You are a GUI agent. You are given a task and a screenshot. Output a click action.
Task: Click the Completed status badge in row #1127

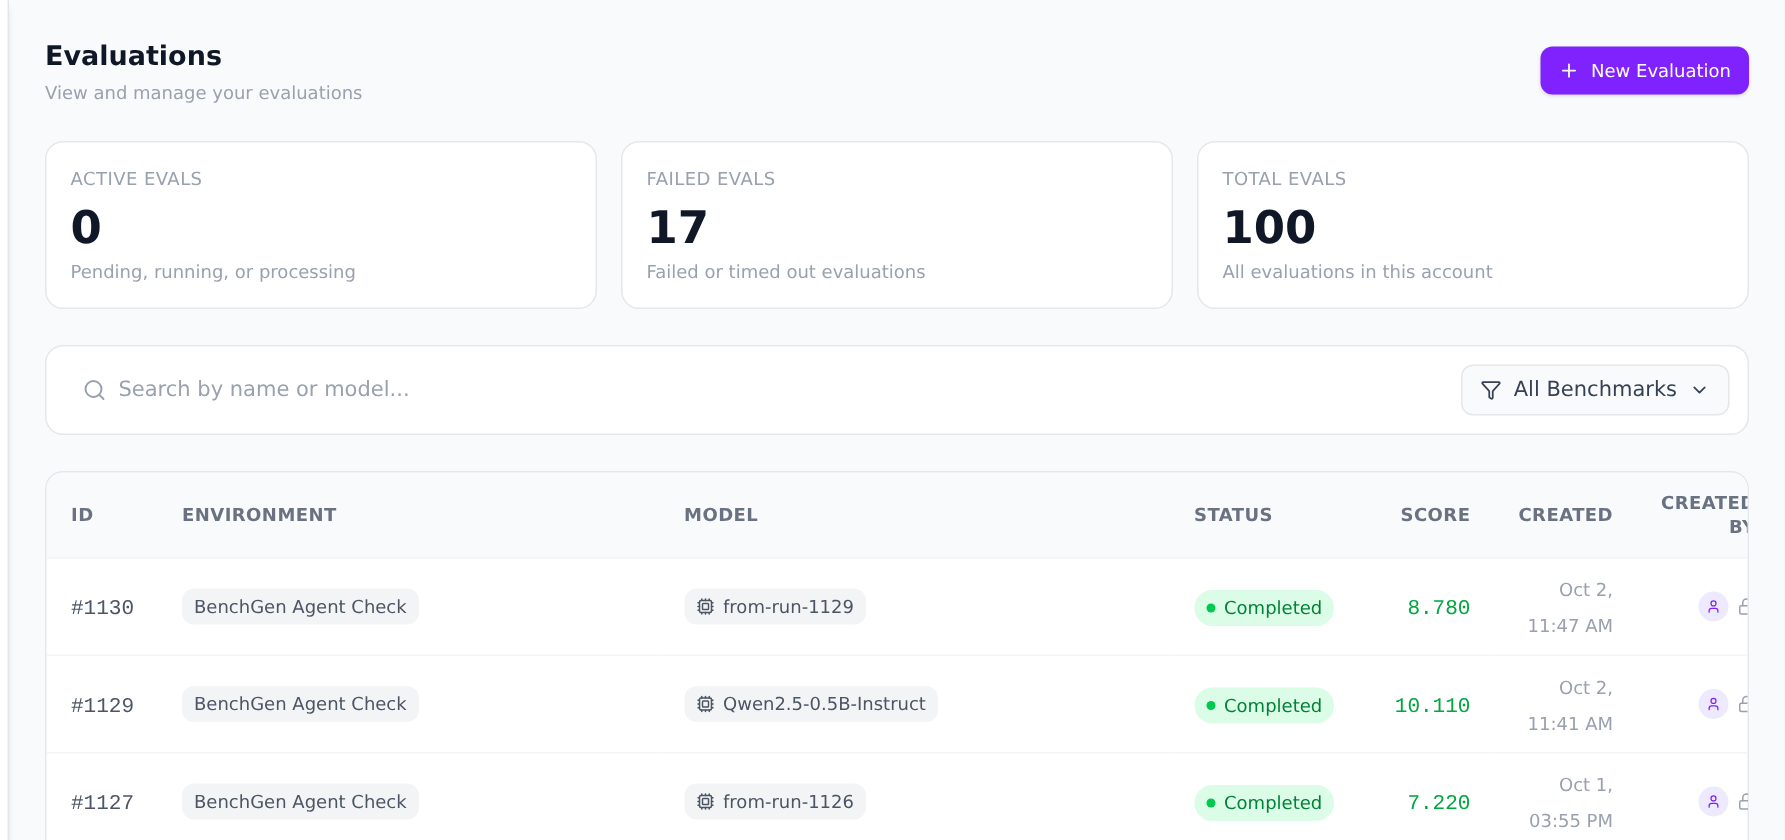click(x=1264, y=803)
